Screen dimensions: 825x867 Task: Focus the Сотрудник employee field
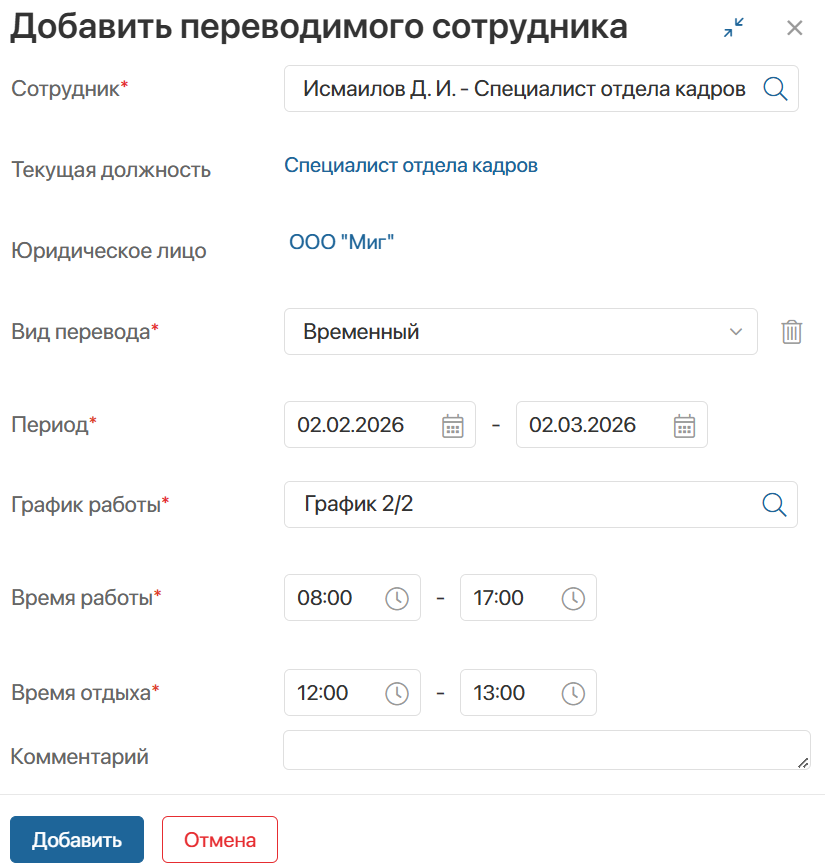tap(541, 88)
